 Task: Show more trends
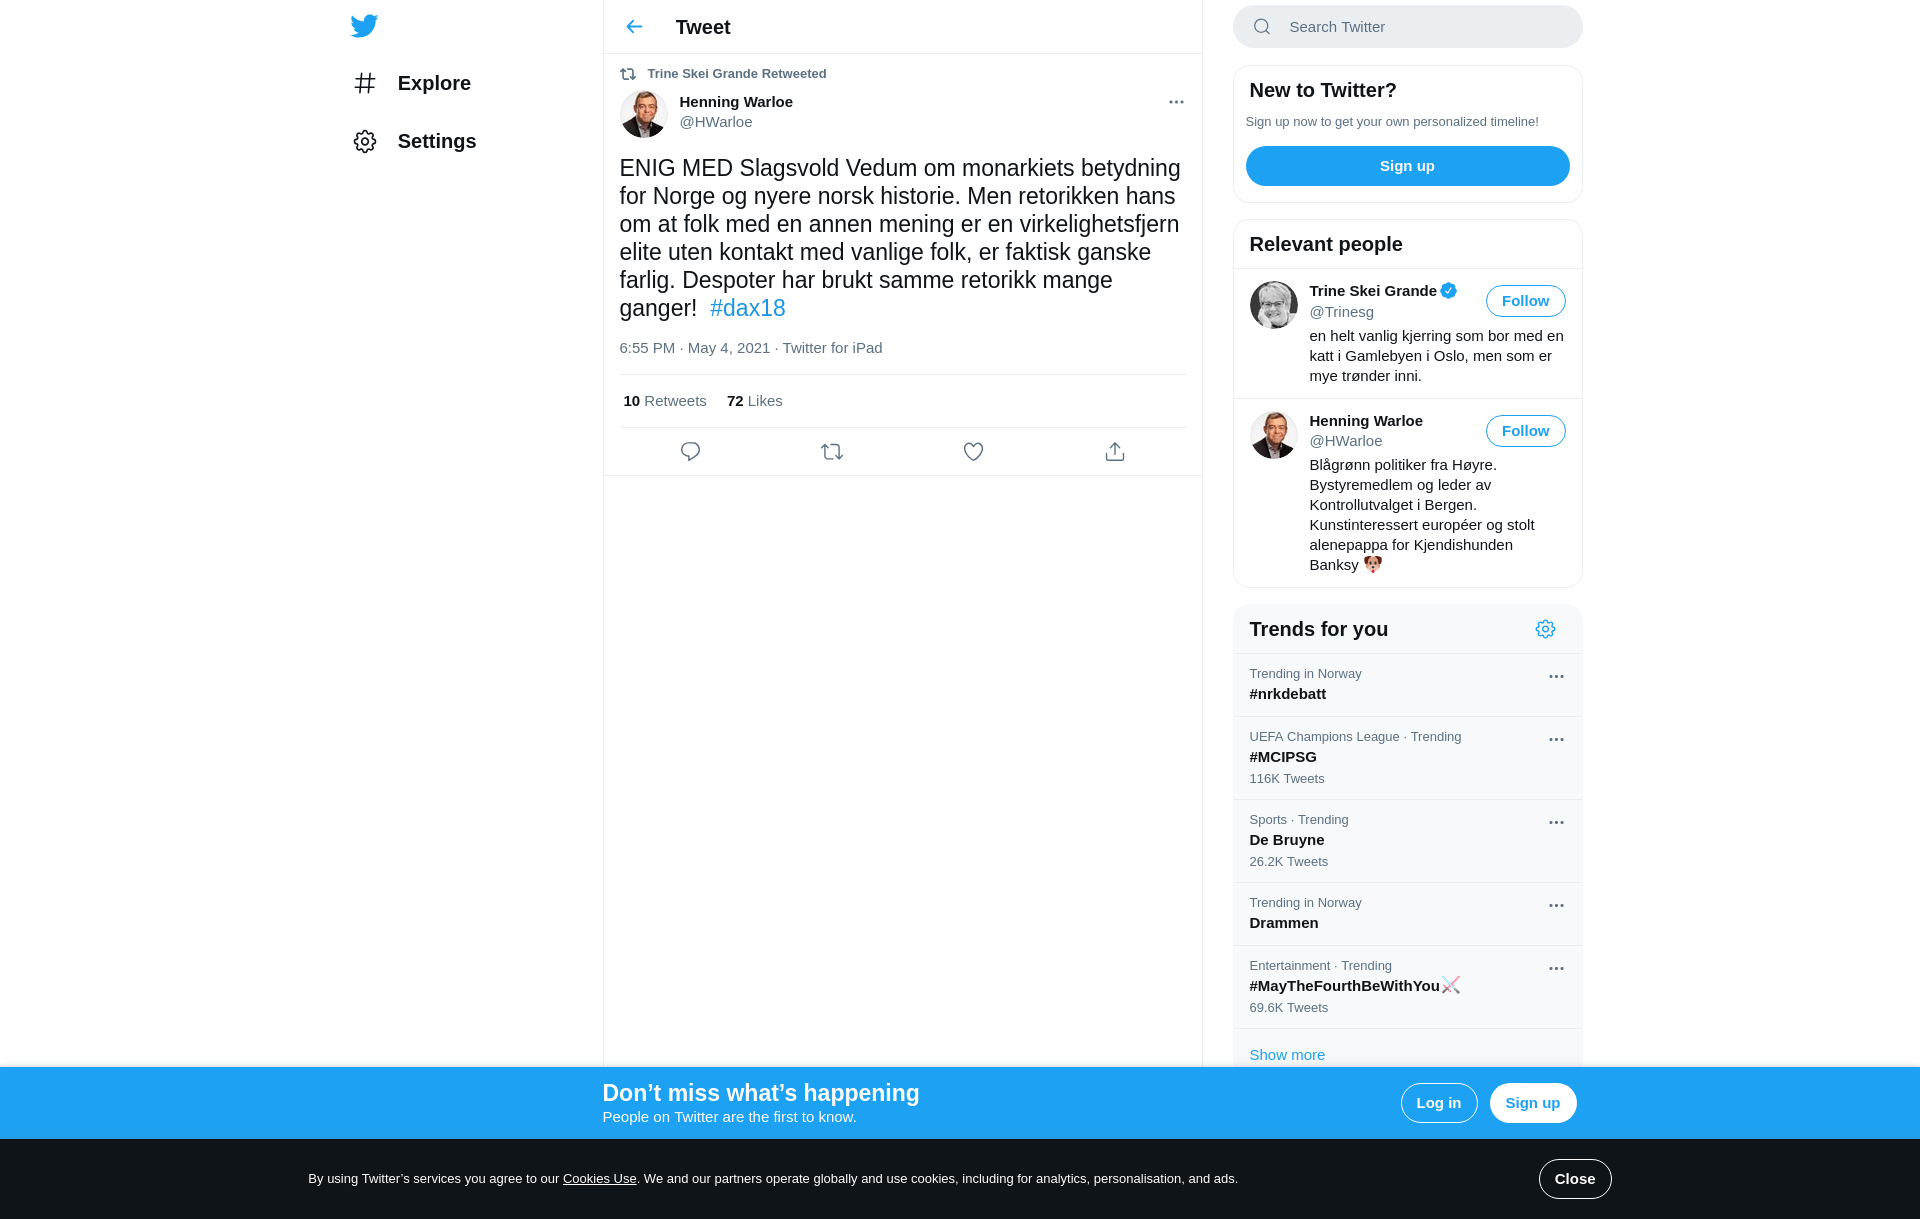1286,1055
